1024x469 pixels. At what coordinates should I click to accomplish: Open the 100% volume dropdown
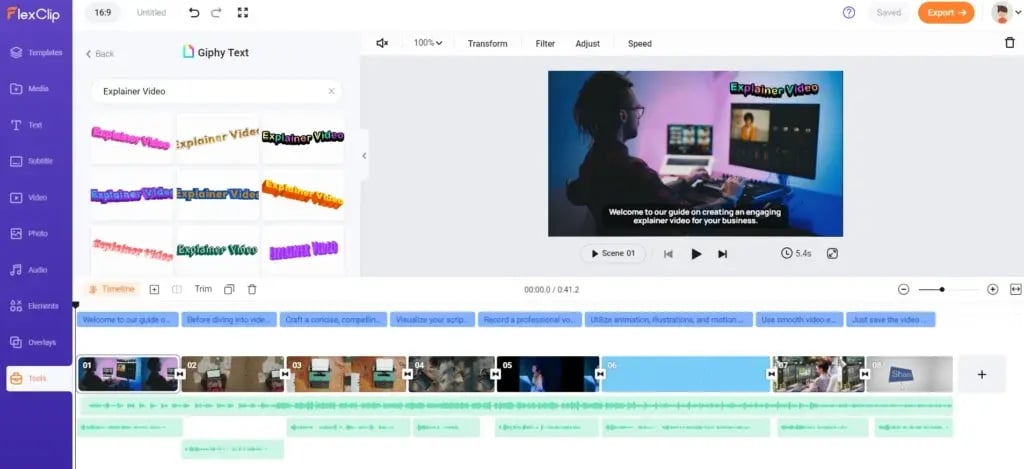[x=428, y=43]
